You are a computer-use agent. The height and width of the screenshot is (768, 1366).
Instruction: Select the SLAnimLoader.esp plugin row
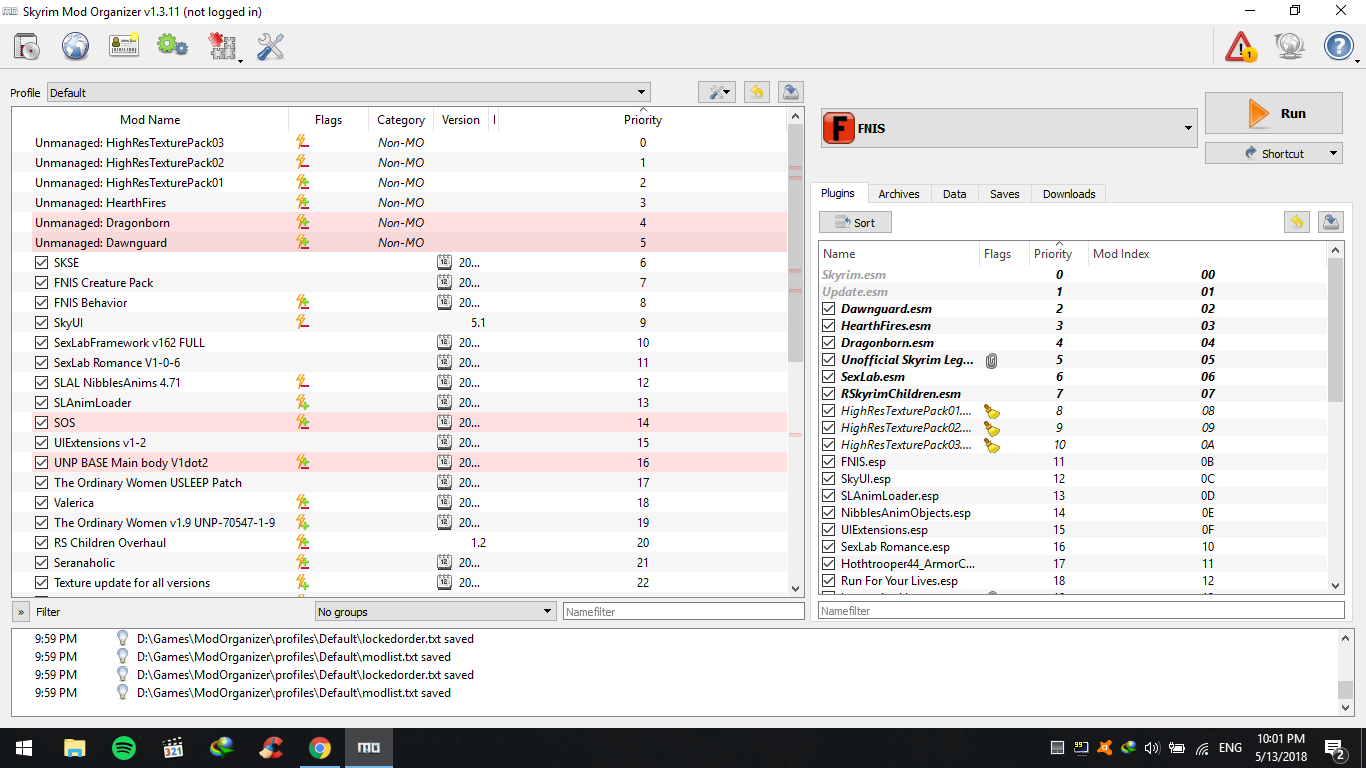(1073, 496)
